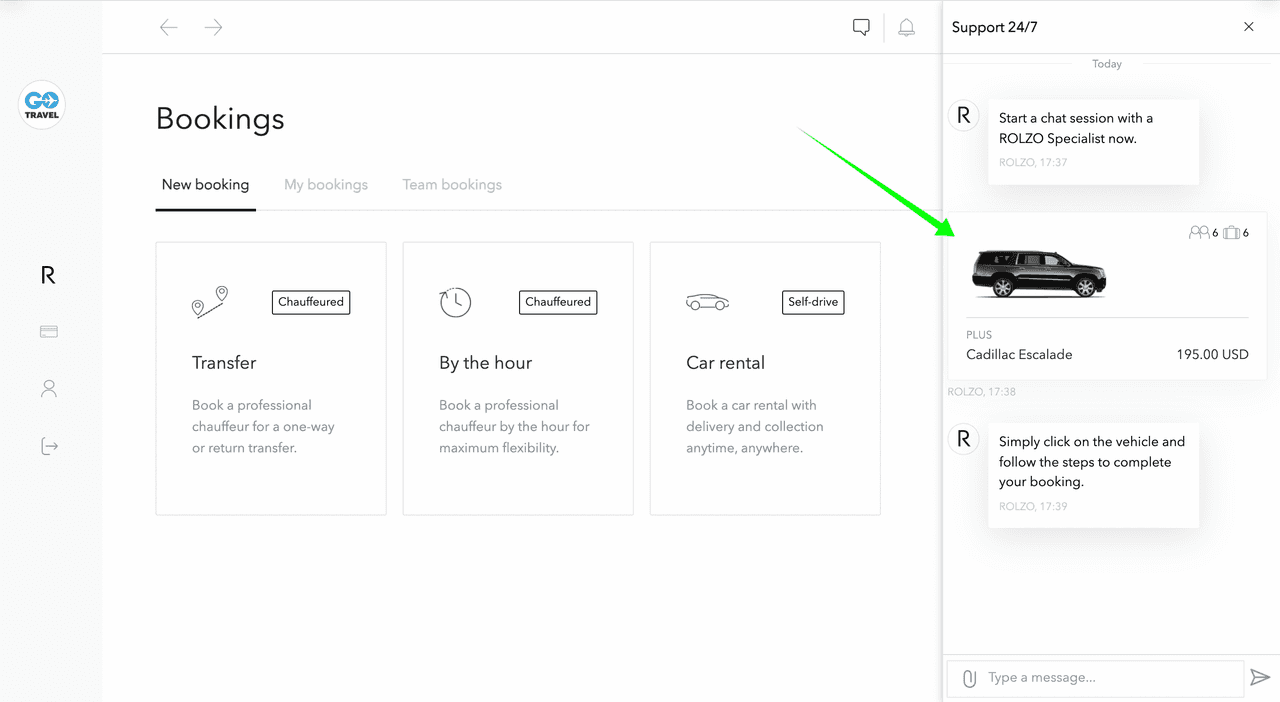Image resolution: width=1280 pixels, height=702 pixels.
Task: Go forward using the right arrow
Action: coord(213,28)
